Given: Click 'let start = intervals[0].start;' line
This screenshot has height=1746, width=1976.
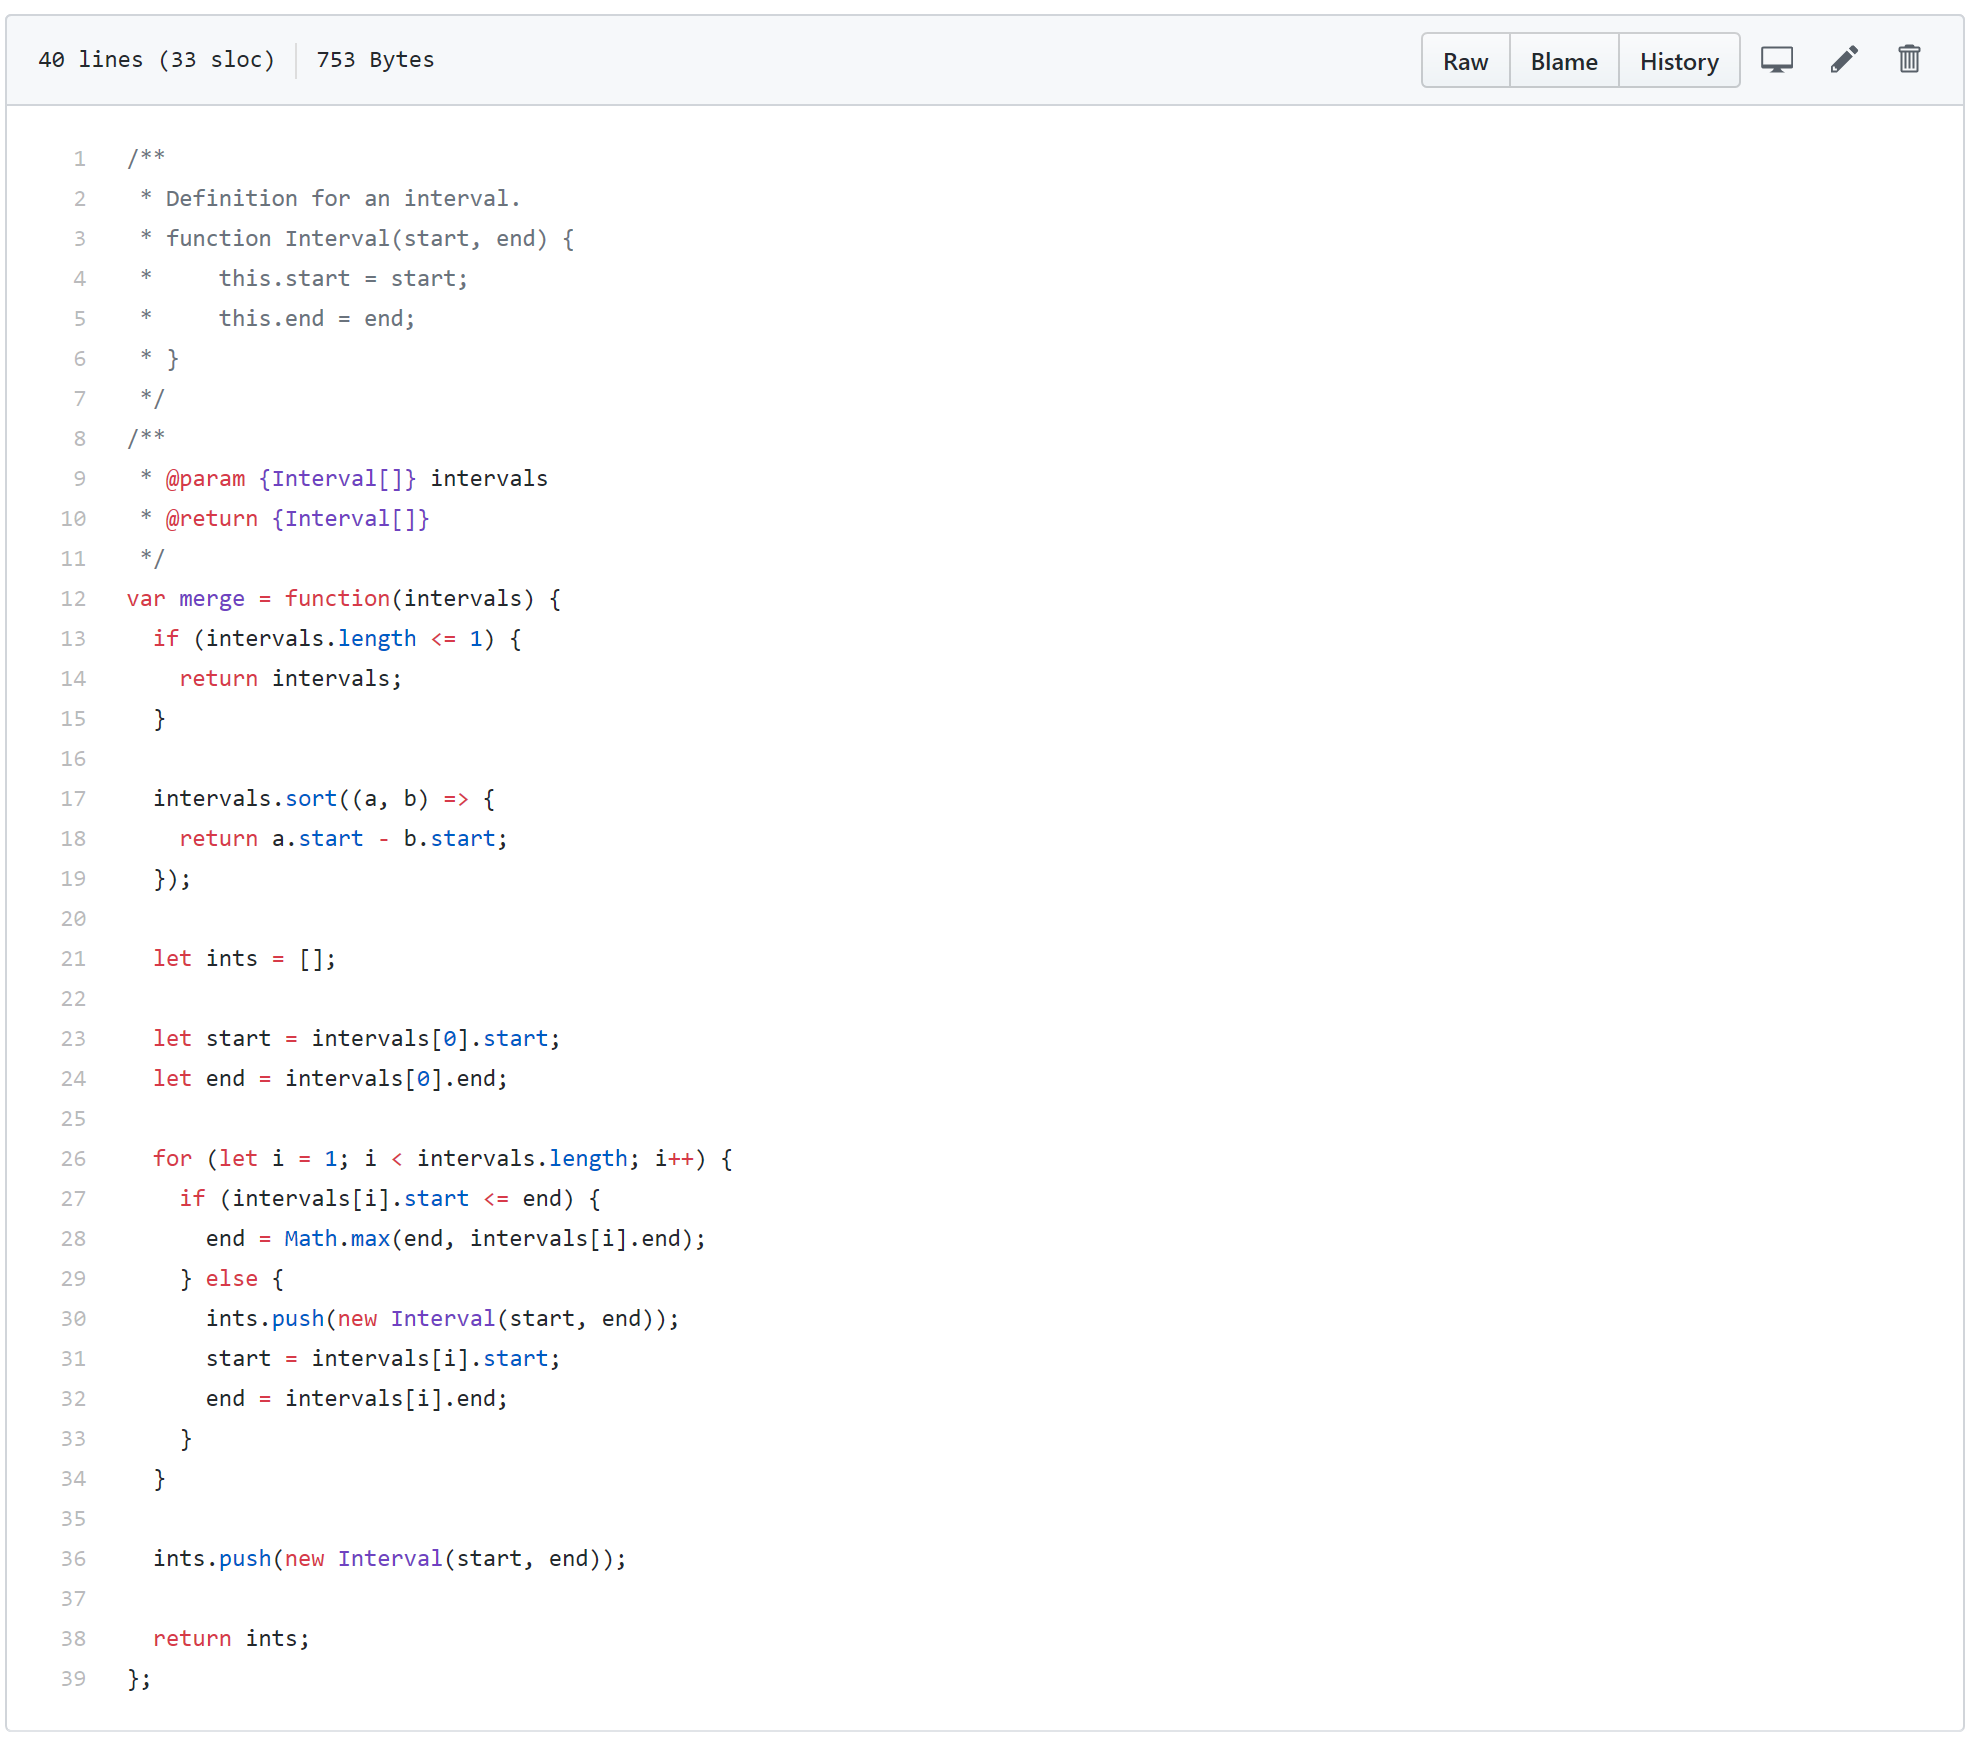Looking at the screenshot, I should (x=356, y=1038).
